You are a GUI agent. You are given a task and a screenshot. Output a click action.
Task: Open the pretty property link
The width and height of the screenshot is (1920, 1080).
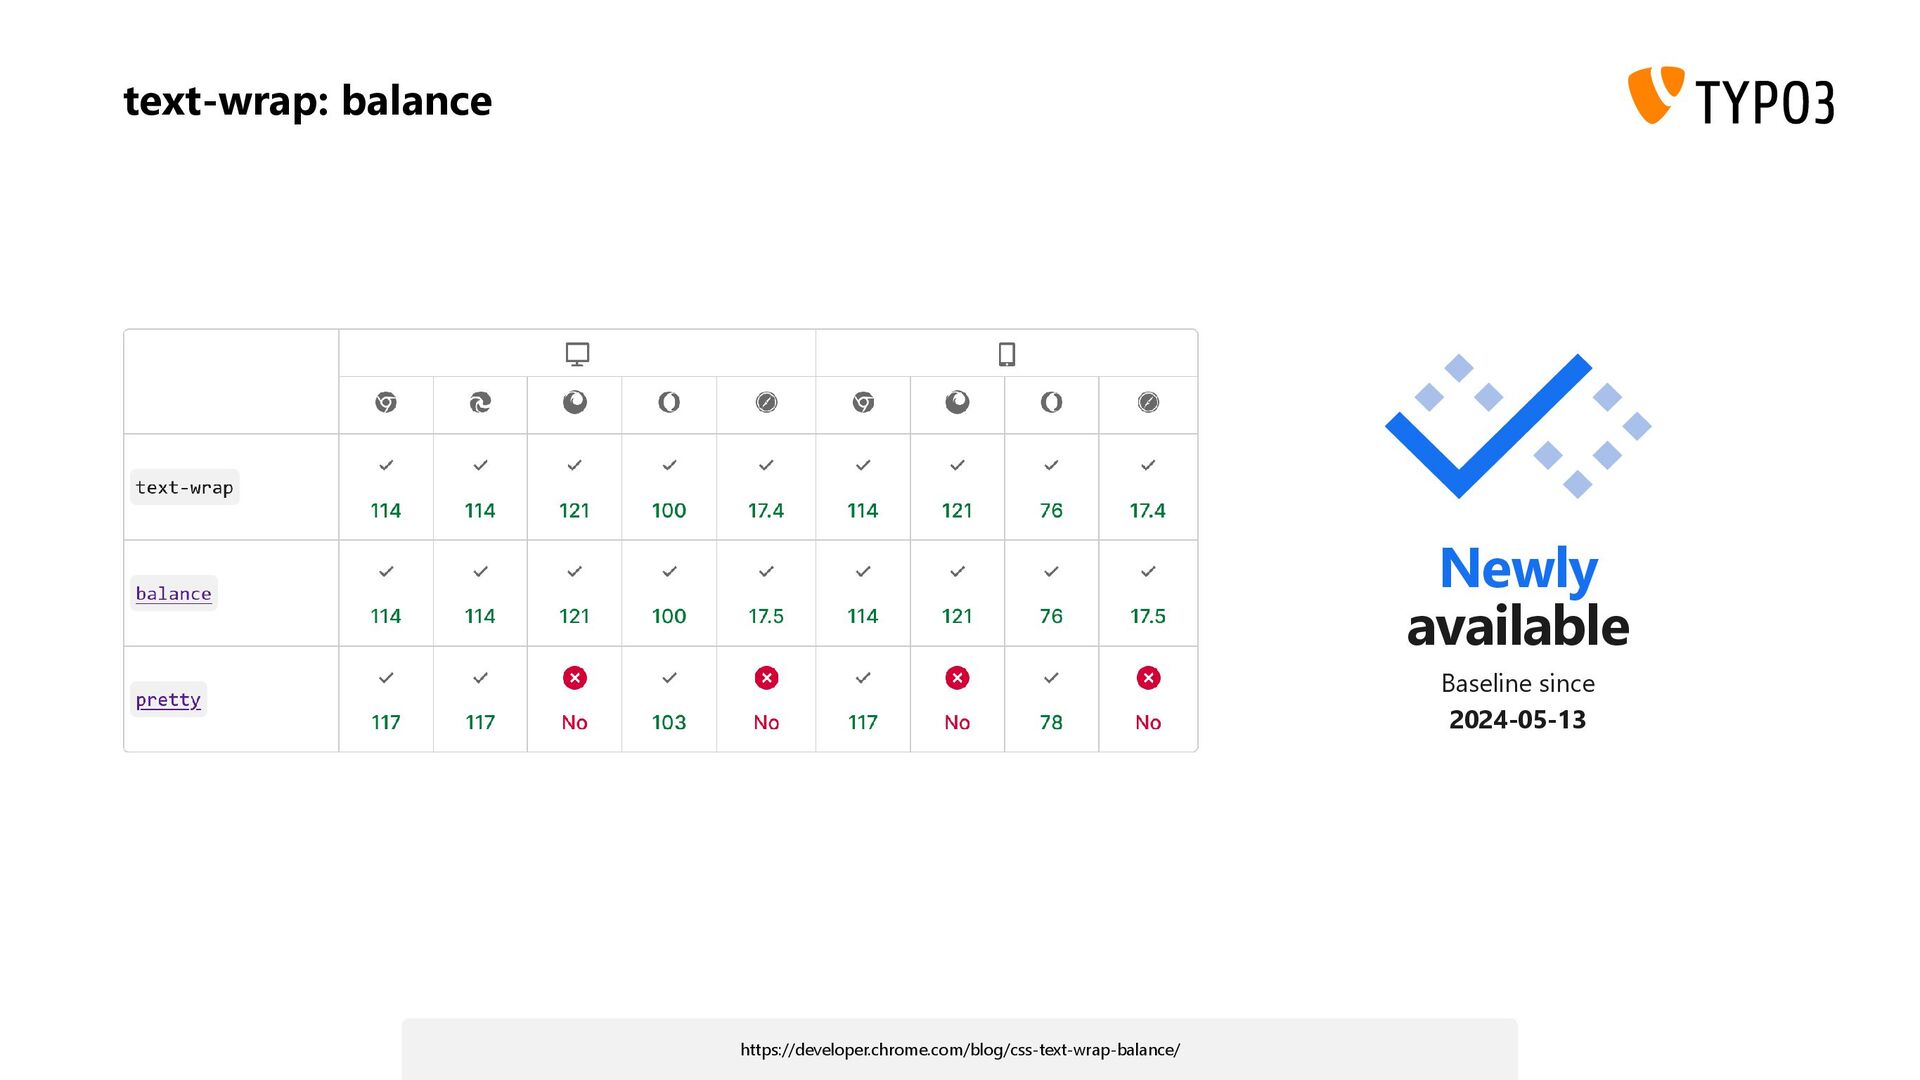(x=168, y=699)
